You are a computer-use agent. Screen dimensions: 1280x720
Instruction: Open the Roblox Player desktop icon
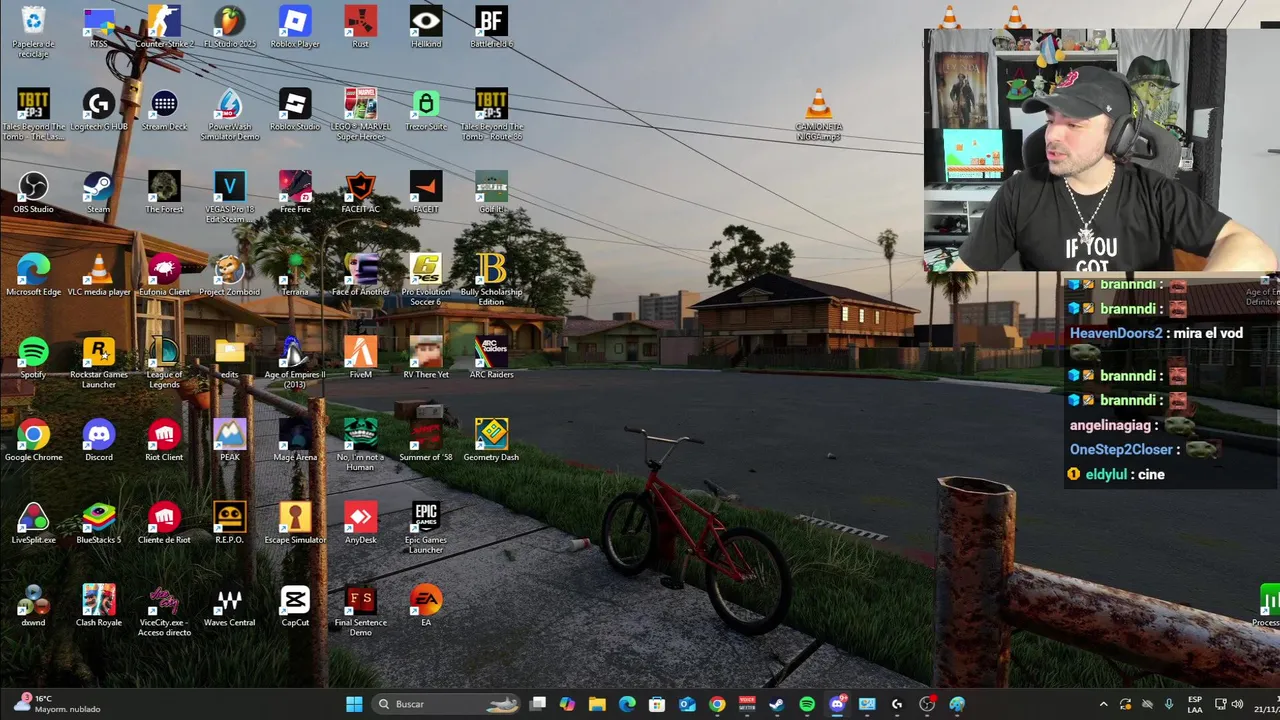click(295, 27)
